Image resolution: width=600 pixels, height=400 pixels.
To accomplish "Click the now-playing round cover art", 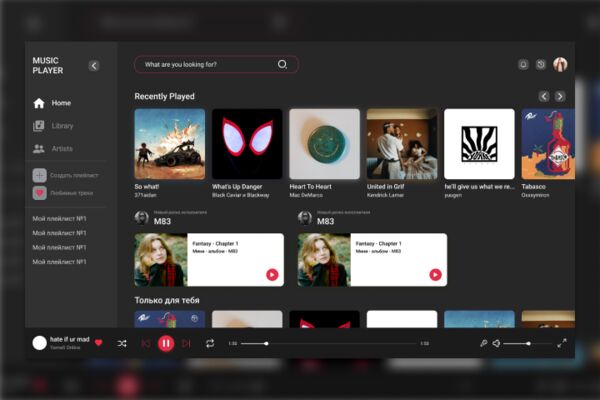I will click(x=39, y=343).
